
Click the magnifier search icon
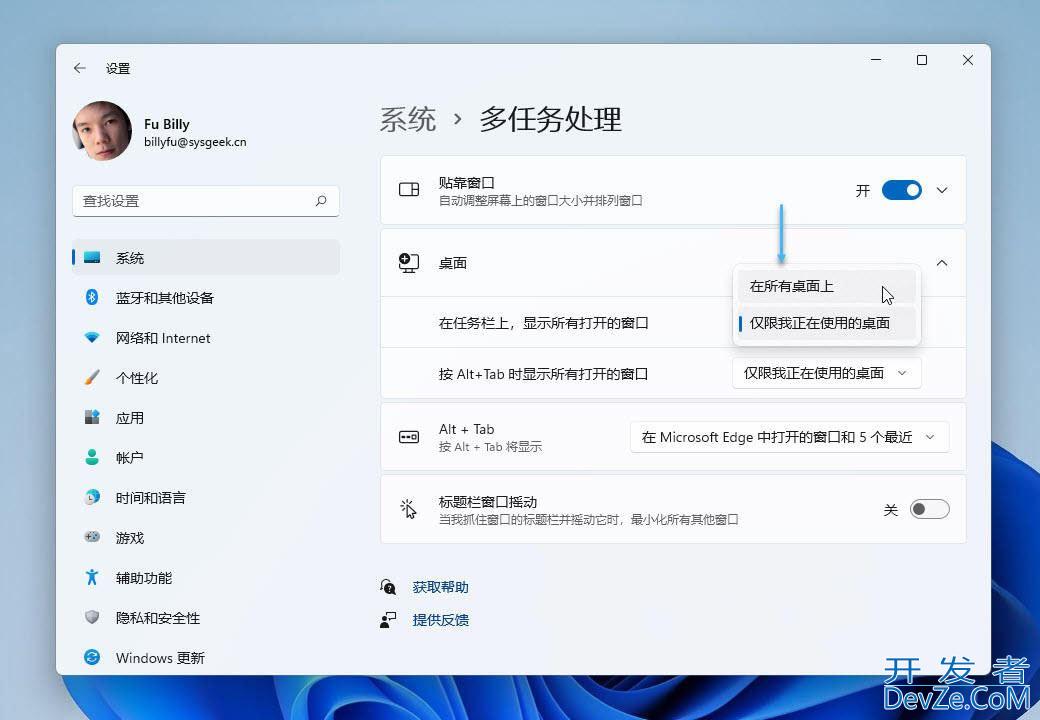click(x=321, y=200)
